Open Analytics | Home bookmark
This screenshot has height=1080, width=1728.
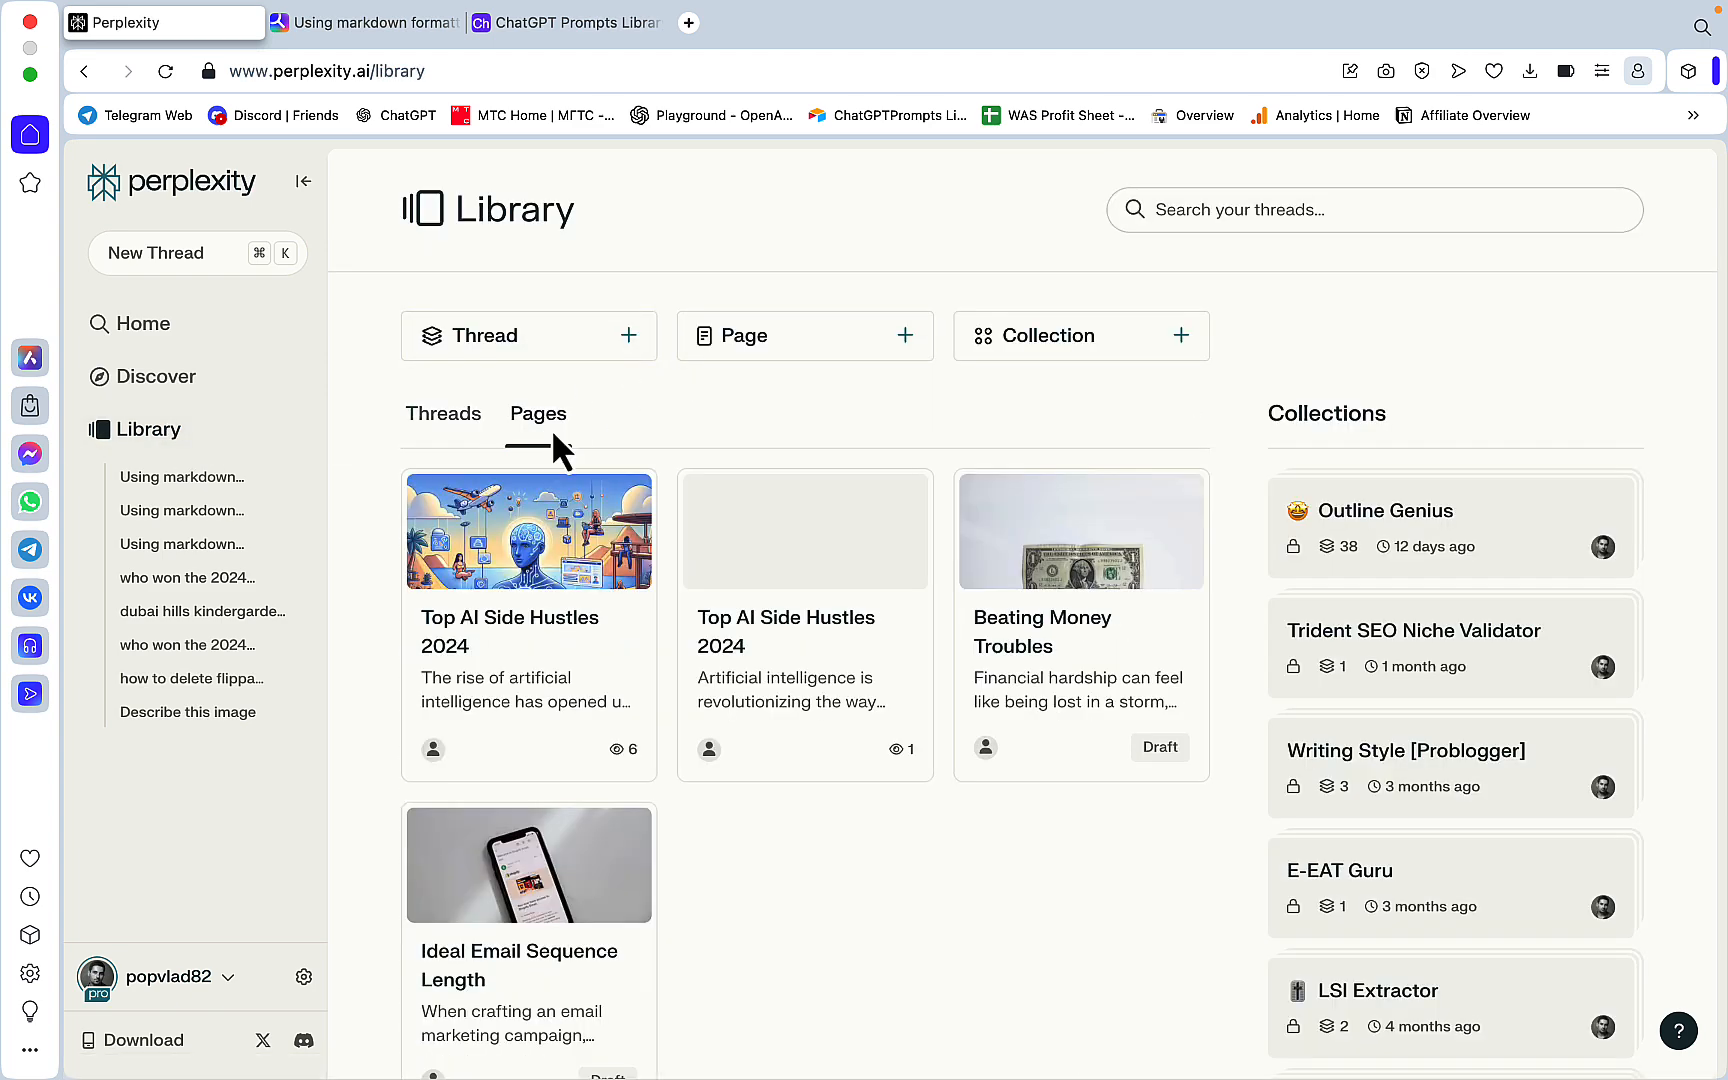1315,115
